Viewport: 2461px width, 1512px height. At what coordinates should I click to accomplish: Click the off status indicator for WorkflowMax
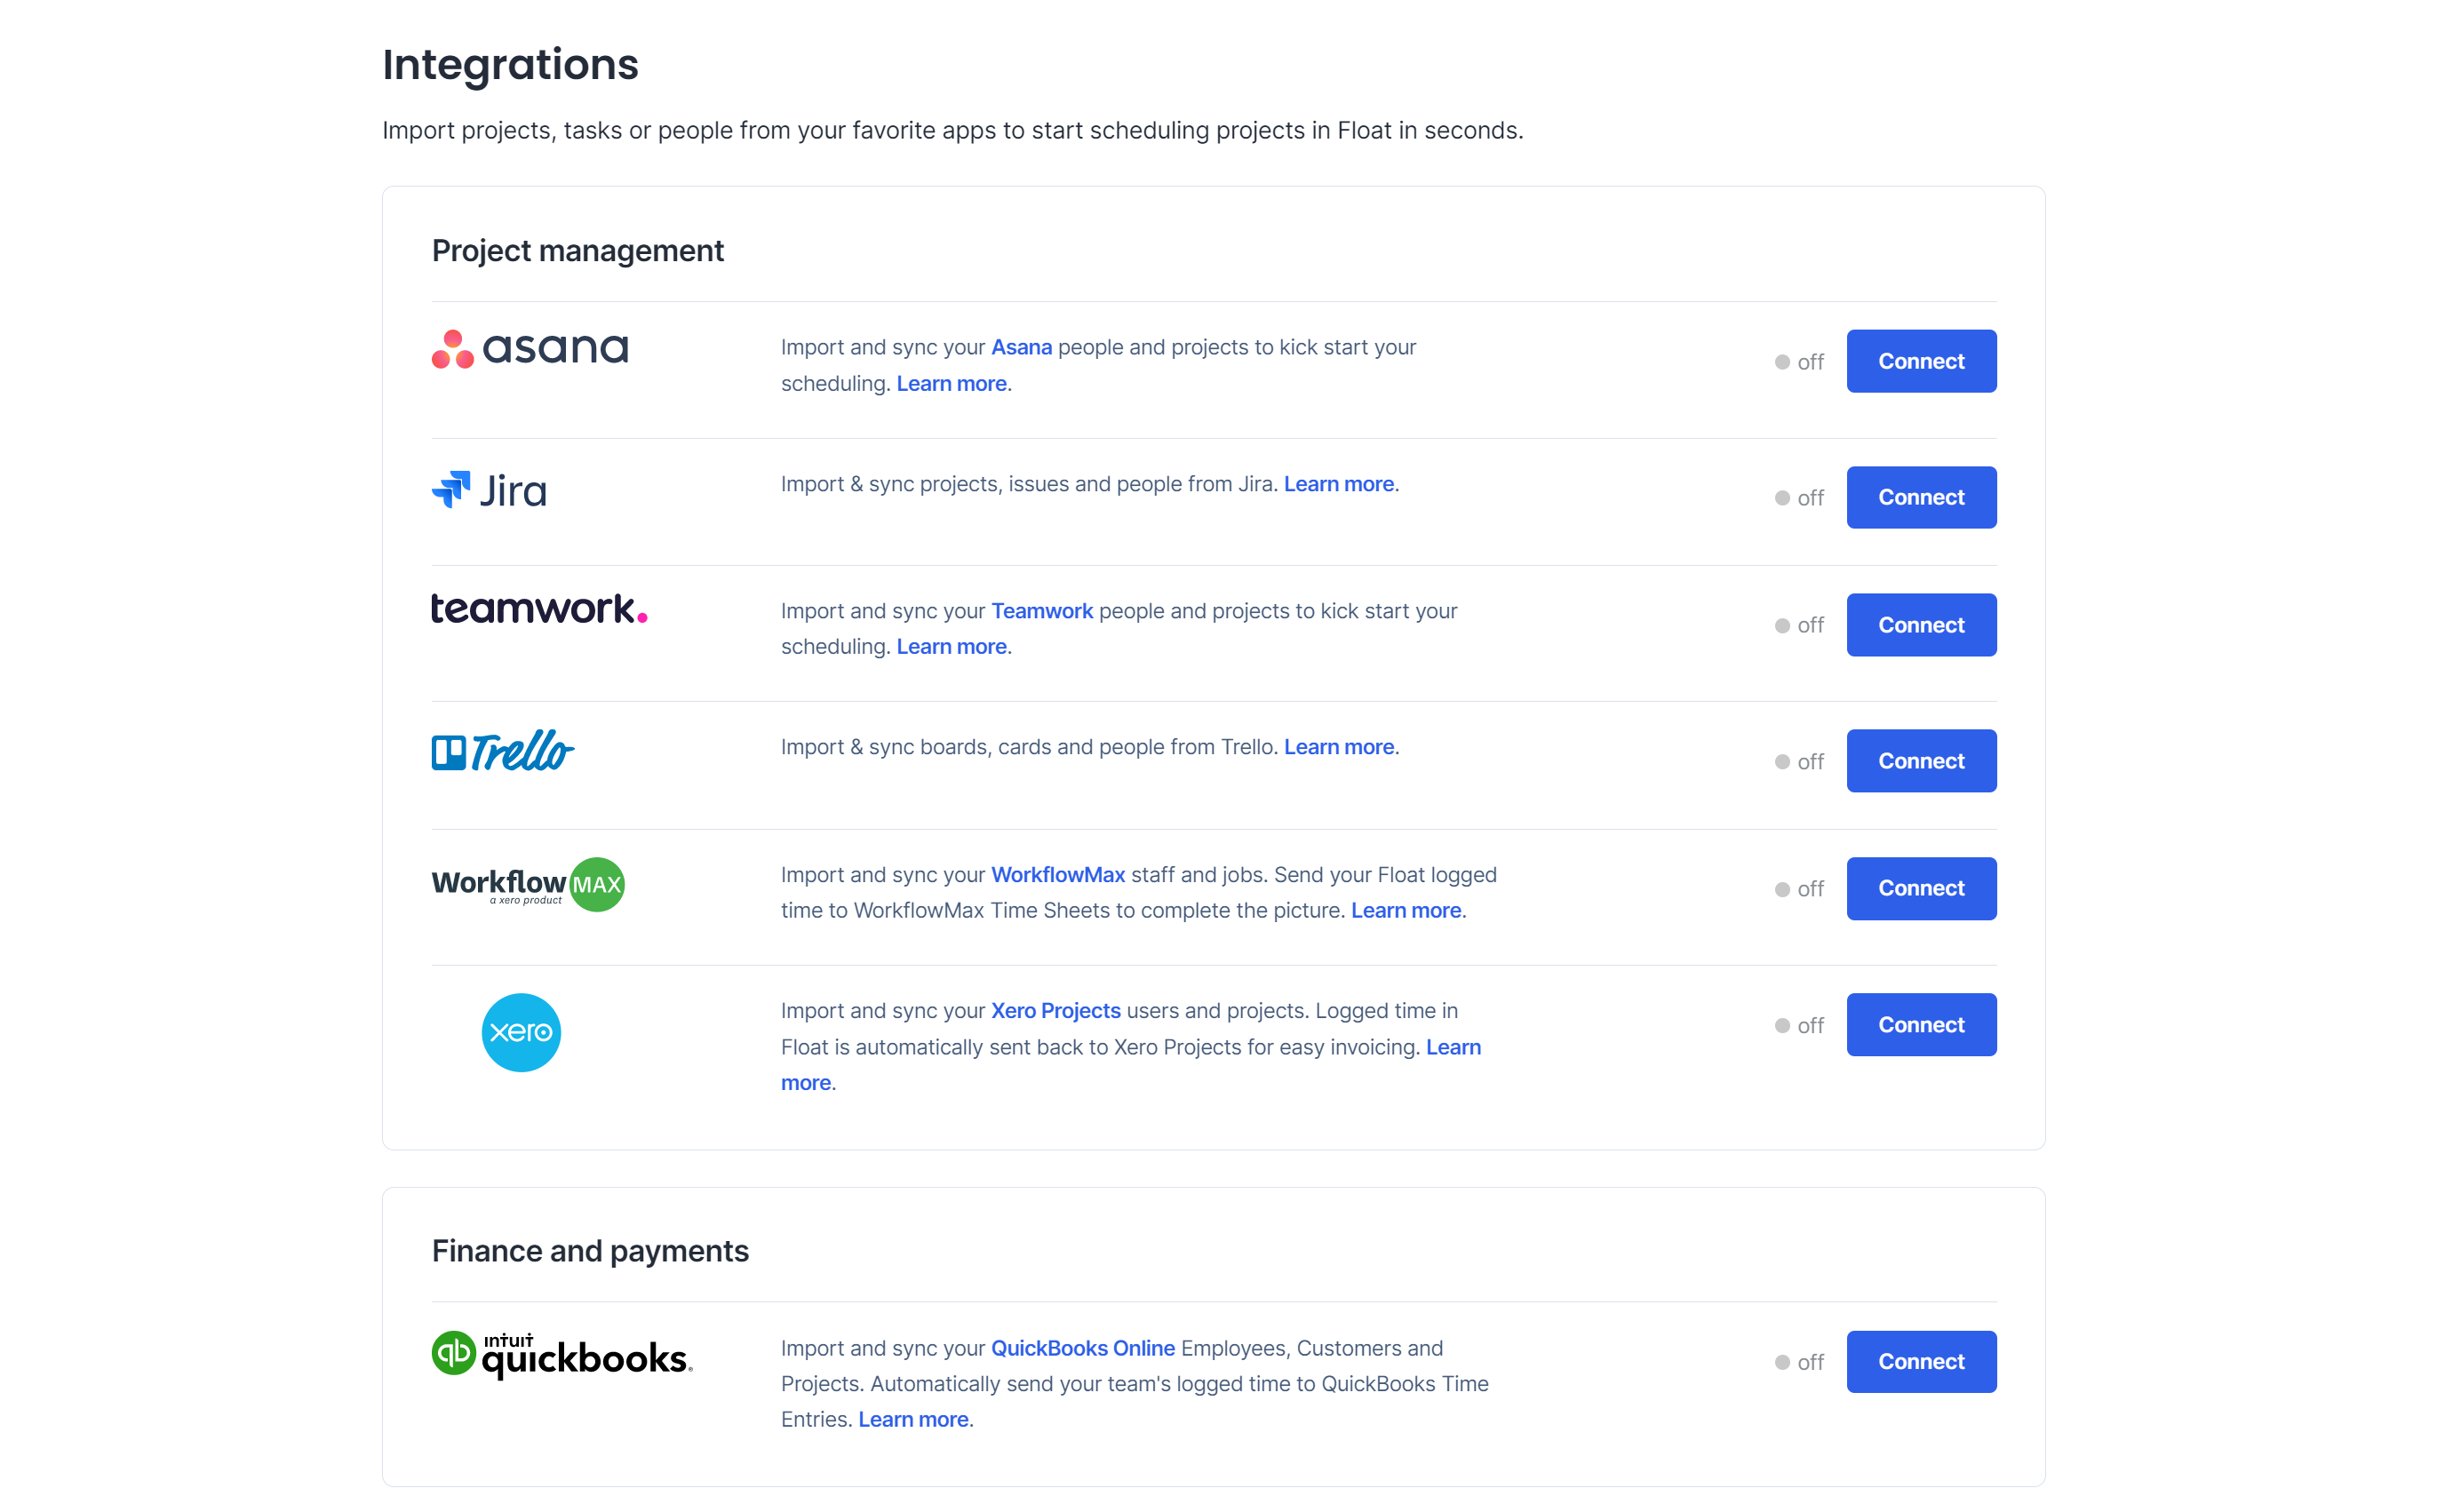pos(1798,889)
